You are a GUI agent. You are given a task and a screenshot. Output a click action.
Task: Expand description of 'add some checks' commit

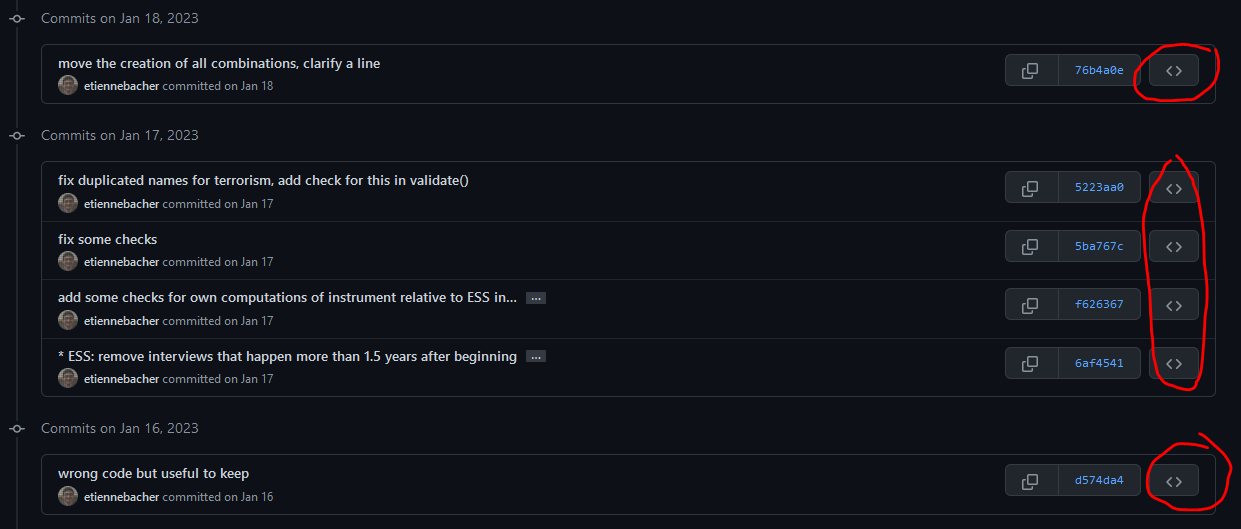pos(536,298)
